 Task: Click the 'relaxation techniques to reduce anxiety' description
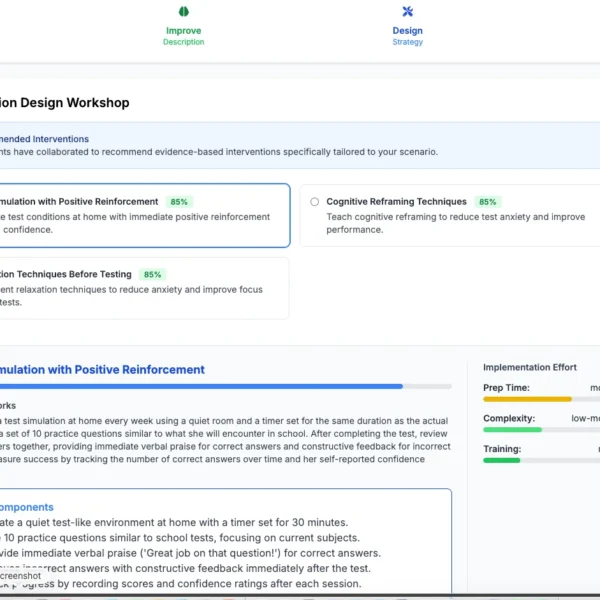coord(131,296)
